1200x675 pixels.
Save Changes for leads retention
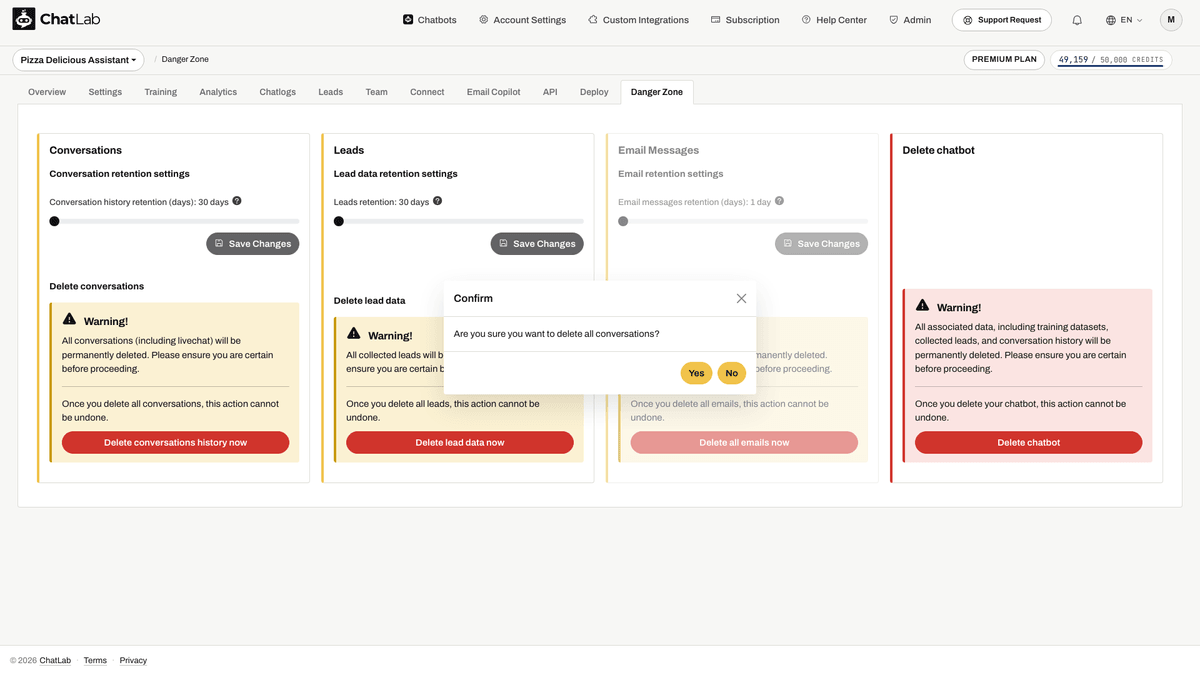(x=537, y=244)
